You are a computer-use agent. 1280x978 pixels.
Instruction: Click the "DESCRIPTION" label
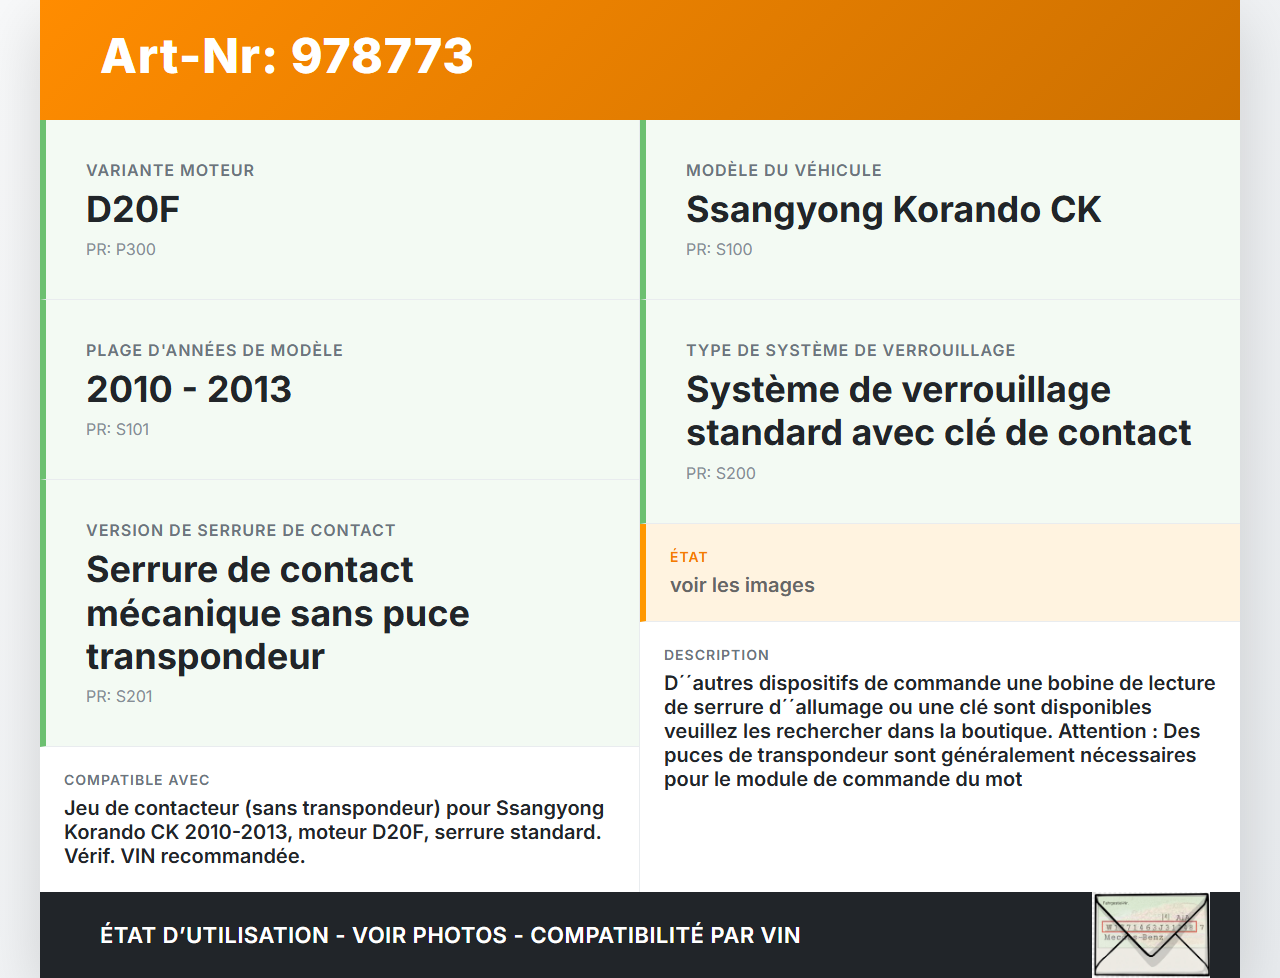coord(716,655)
